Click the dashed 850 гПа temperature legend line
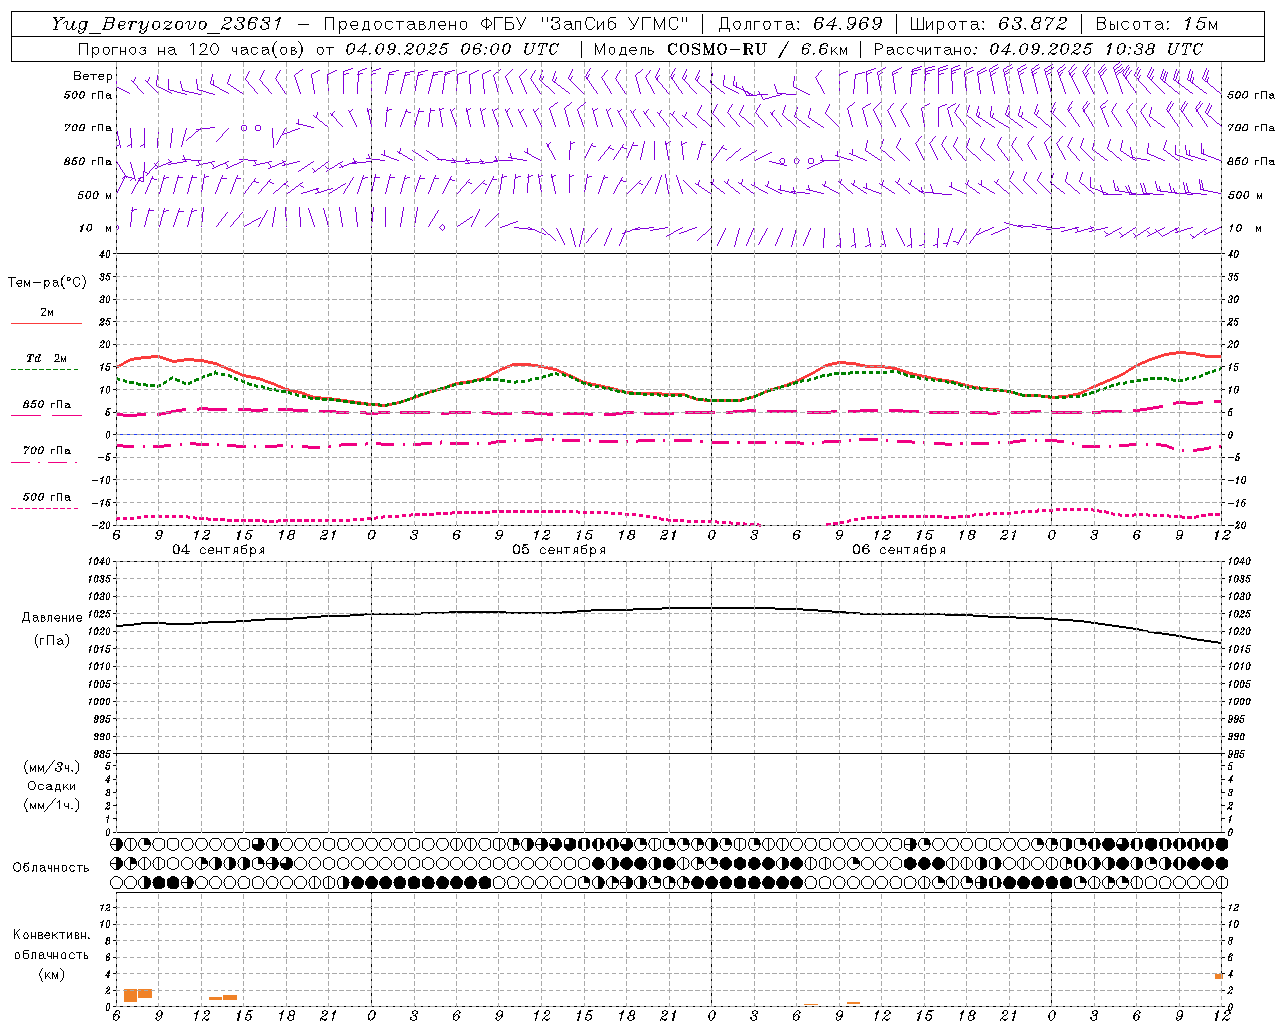The image size is (1280, 1024). click(46, 415)
